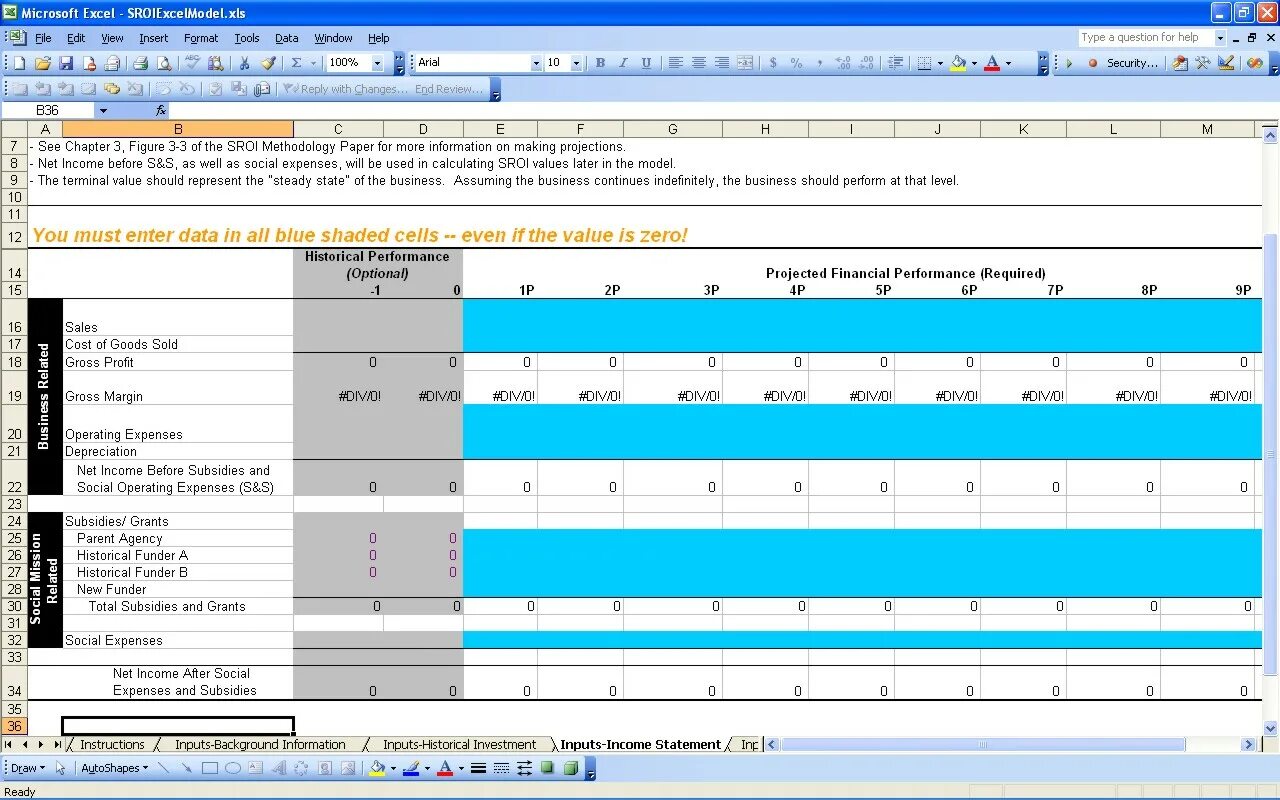Open the Control Toolbox icon
1280x800 pixels.
coord(1203,63)
